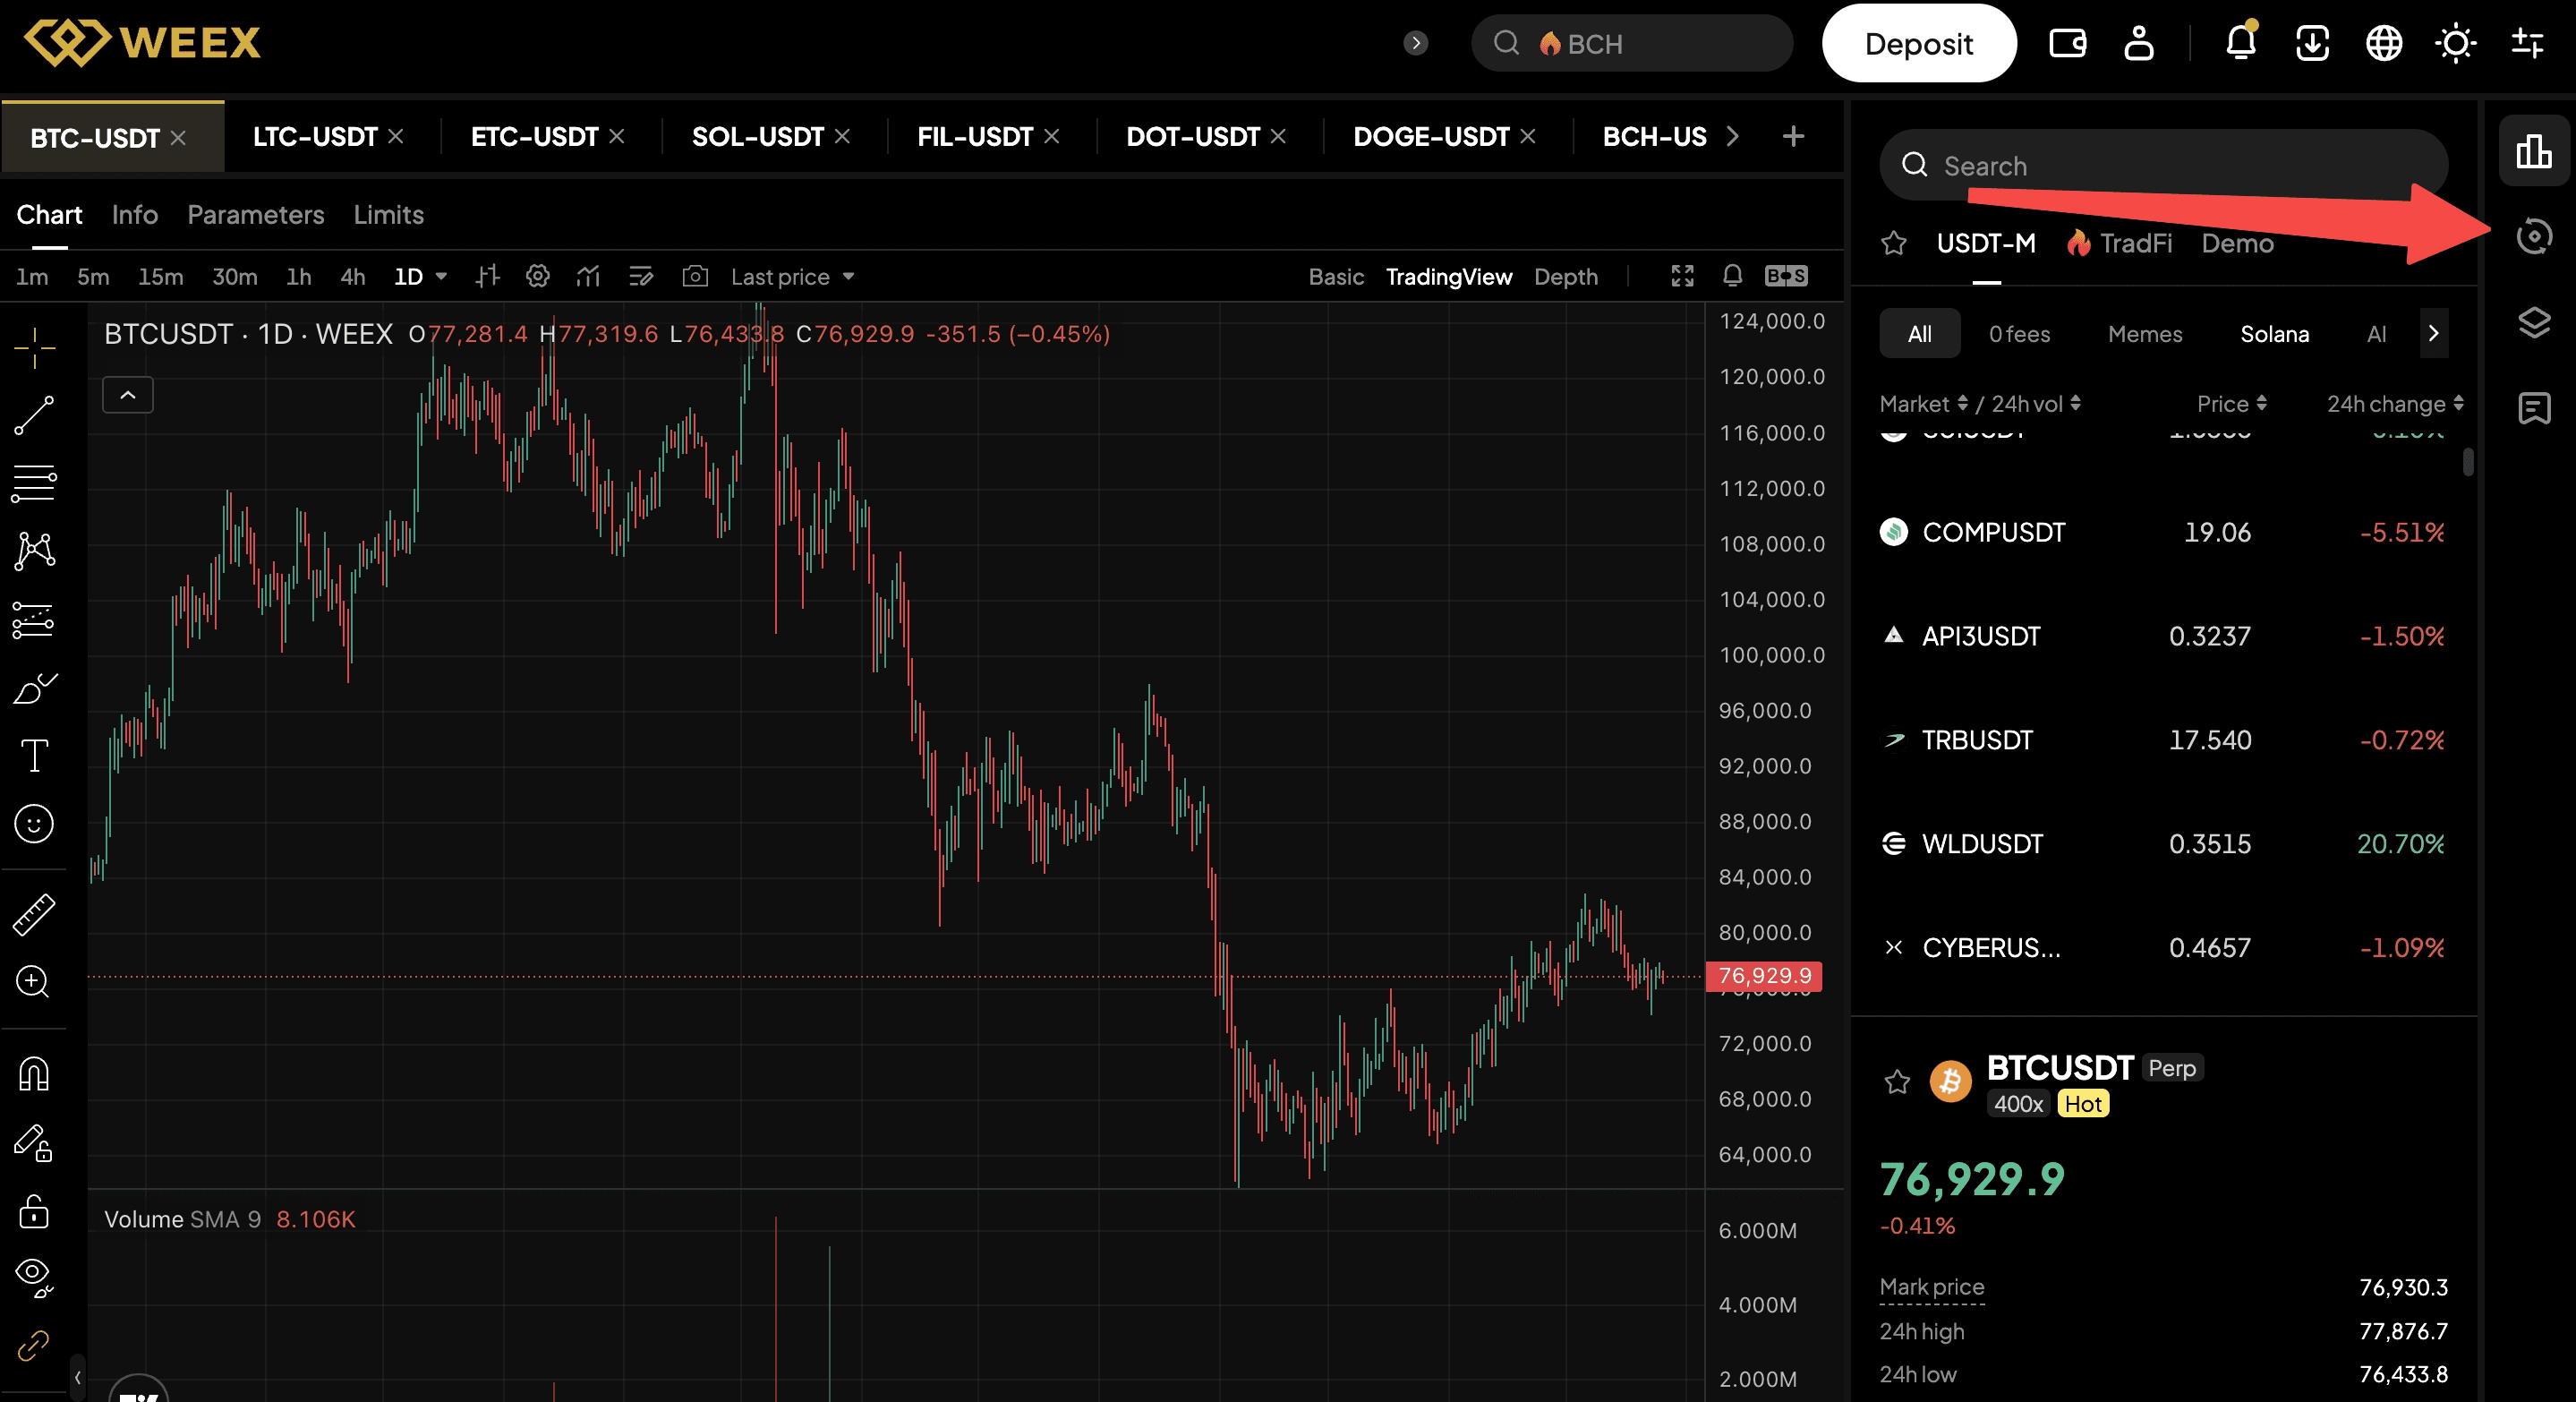The width and height of the screenshot is (2576, 1402).
Task: Open the wallet icon in header
Action: 2067,43
